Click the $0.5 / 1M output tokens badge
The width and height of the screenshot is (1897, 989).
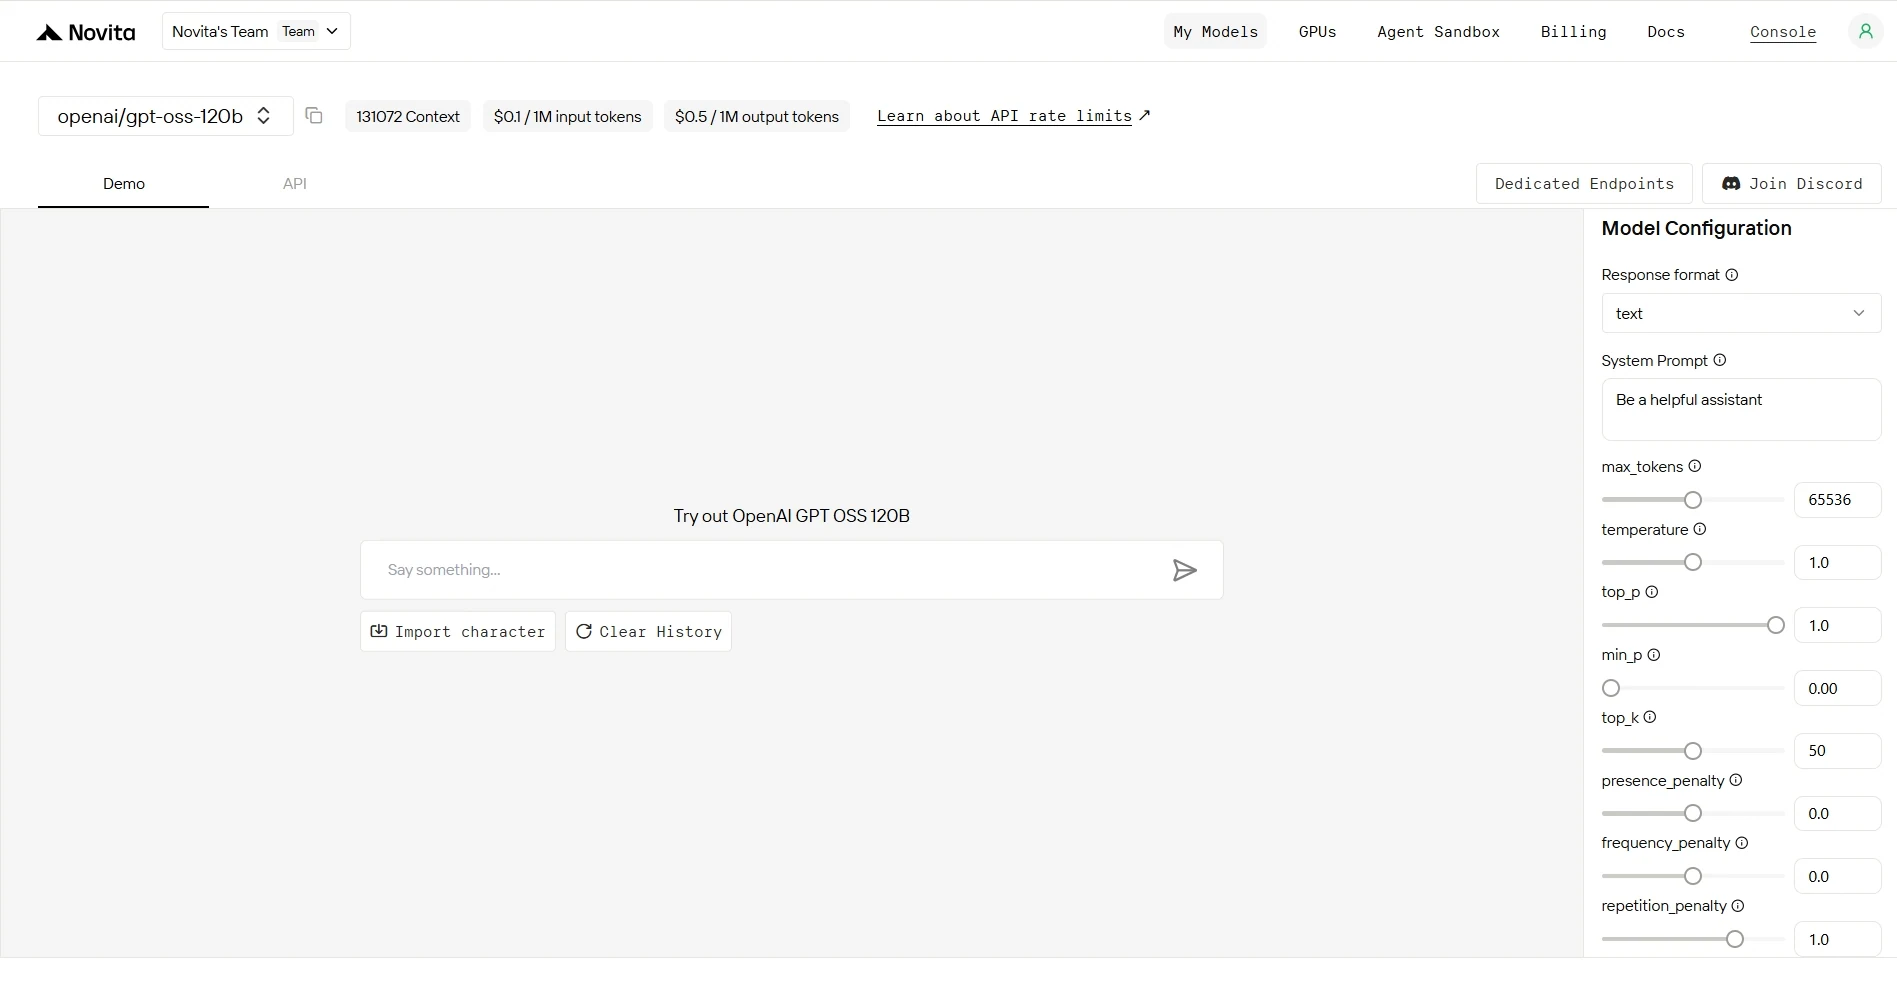pos(757,116)
